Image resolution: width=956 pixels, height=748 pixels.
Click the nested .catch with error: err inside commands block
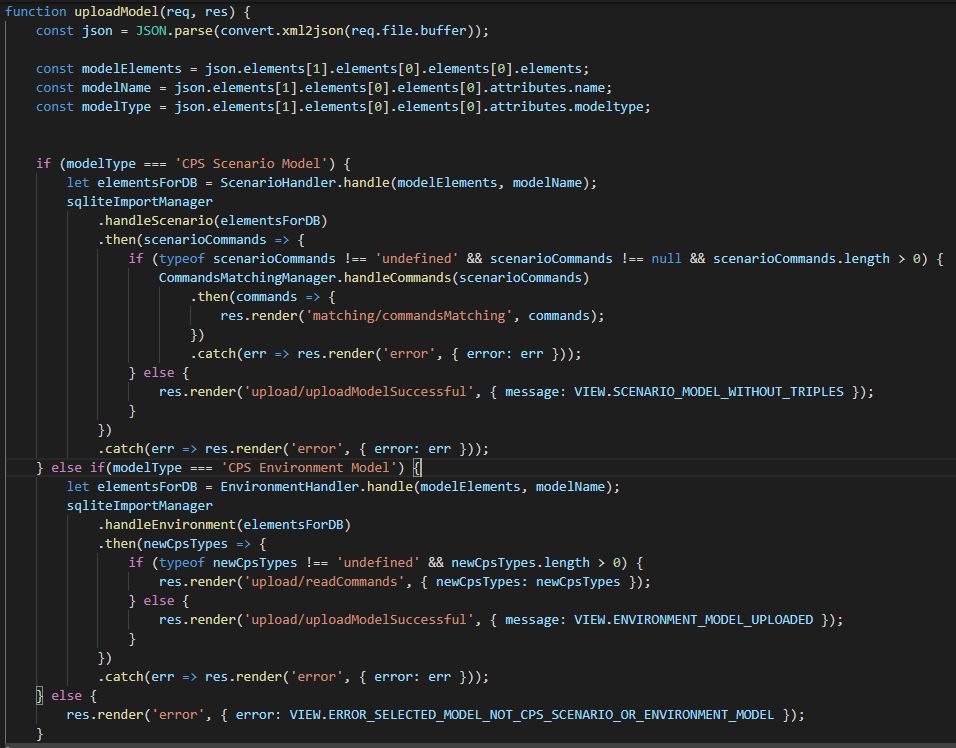coord(385,354)
